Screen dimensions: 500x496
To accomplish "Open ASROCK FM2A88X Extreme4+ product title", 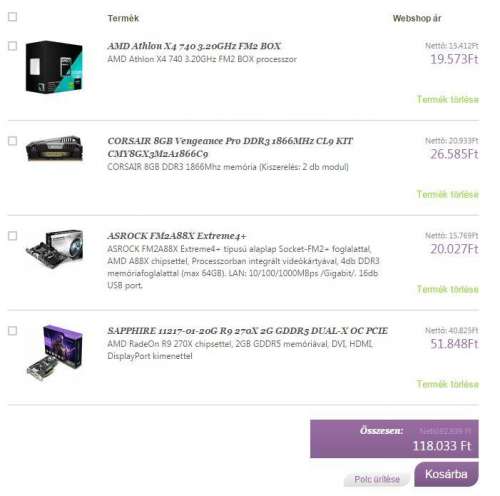I will point(177,236).
